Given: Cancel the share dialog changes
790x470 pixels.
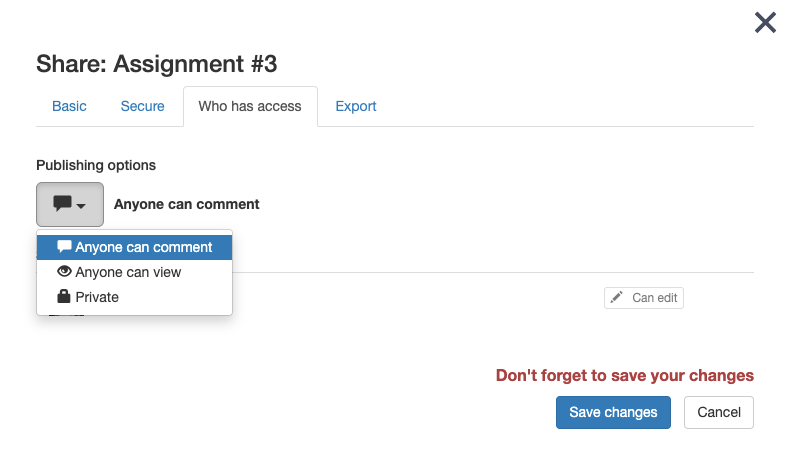Looking at the screenshot, I should point(718,412).
